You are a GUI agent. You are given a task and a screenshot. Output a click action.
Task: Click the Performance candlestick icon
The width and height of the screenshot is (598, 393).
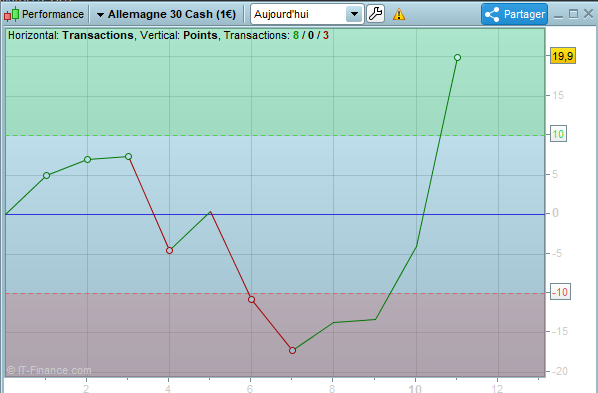coord(11,14)
